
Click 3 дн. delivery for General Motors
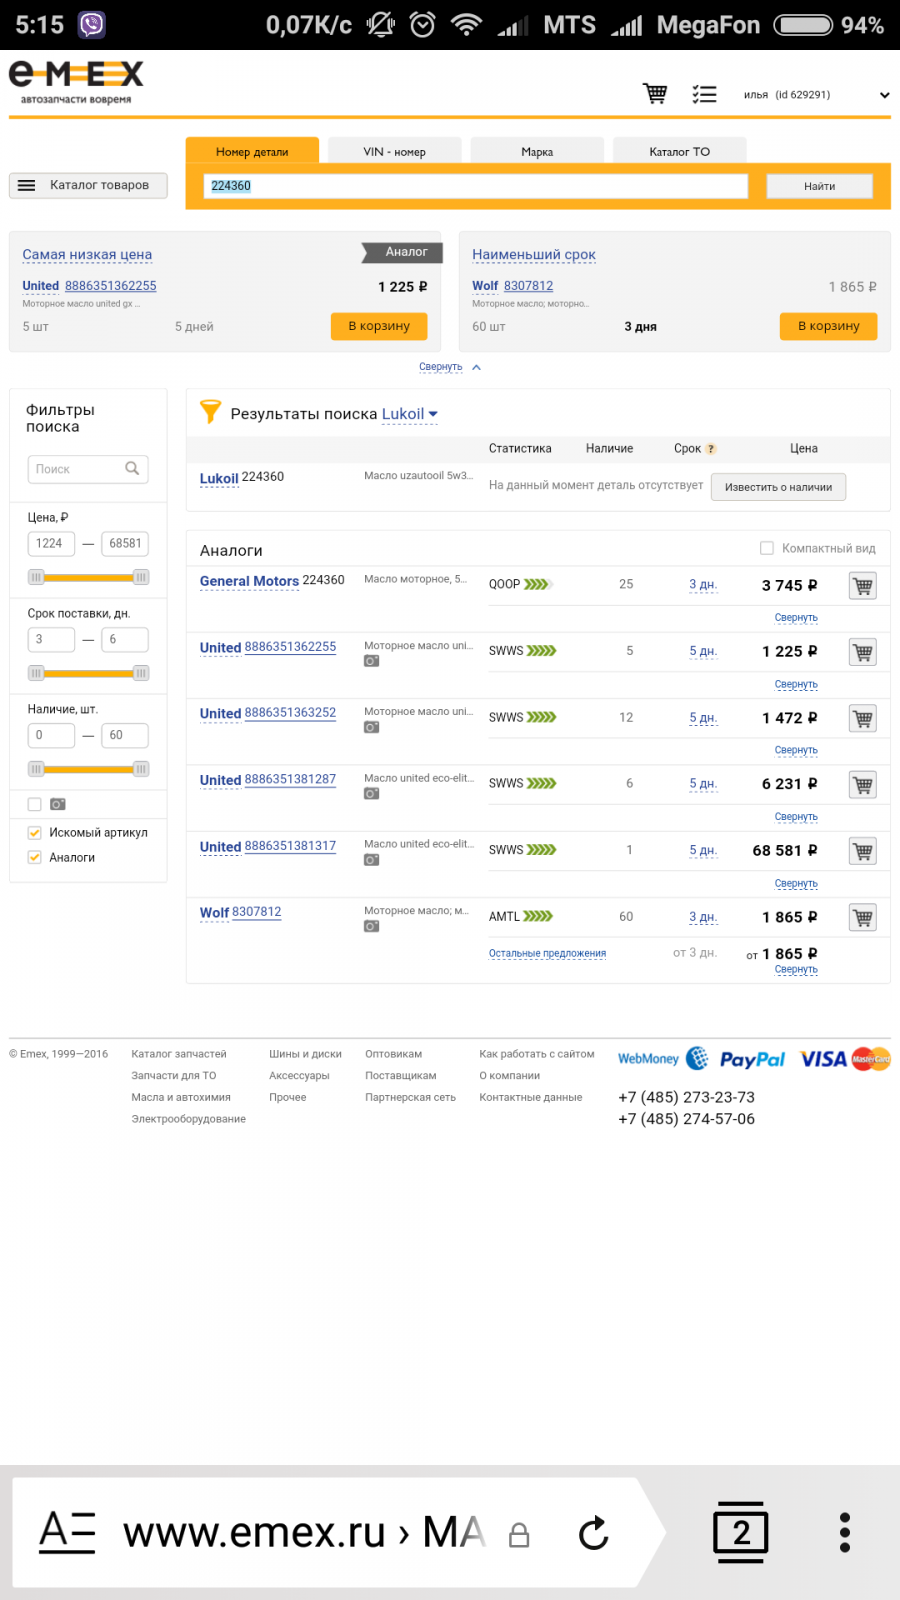pos(703,585)
